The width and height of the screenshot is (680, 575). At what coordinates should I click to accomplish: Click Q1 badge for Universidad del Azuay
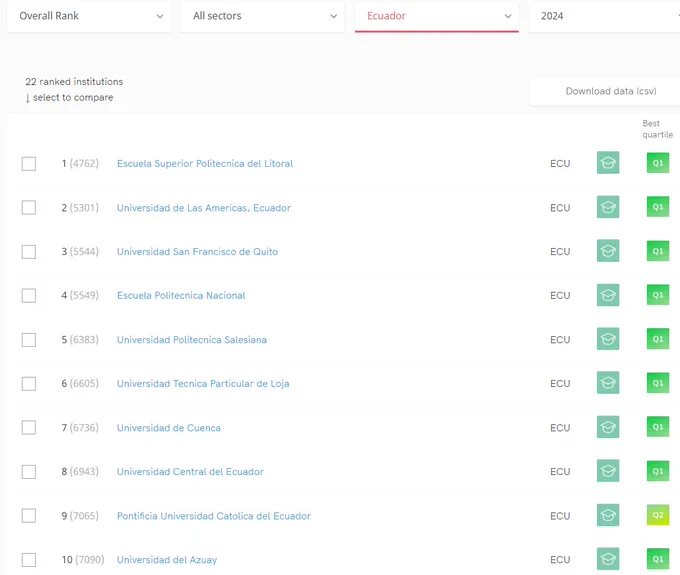click(658, 559)
